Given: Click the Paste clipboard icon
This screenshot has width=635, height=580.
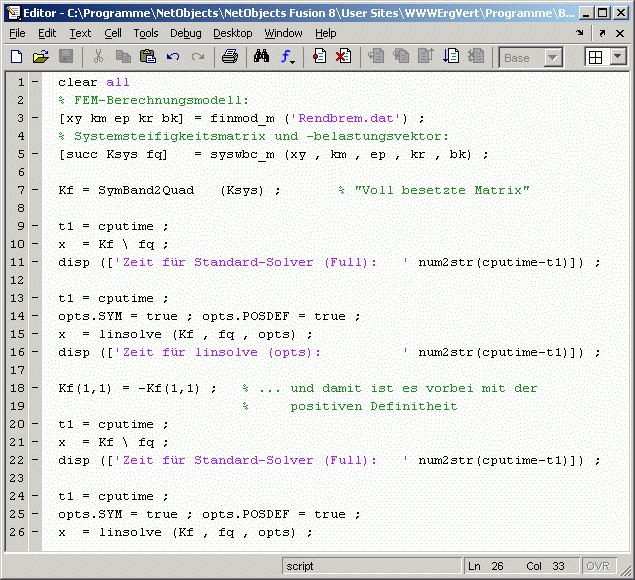Looking at the screenshot, I should pyautogui.click(x=148, y=57).
